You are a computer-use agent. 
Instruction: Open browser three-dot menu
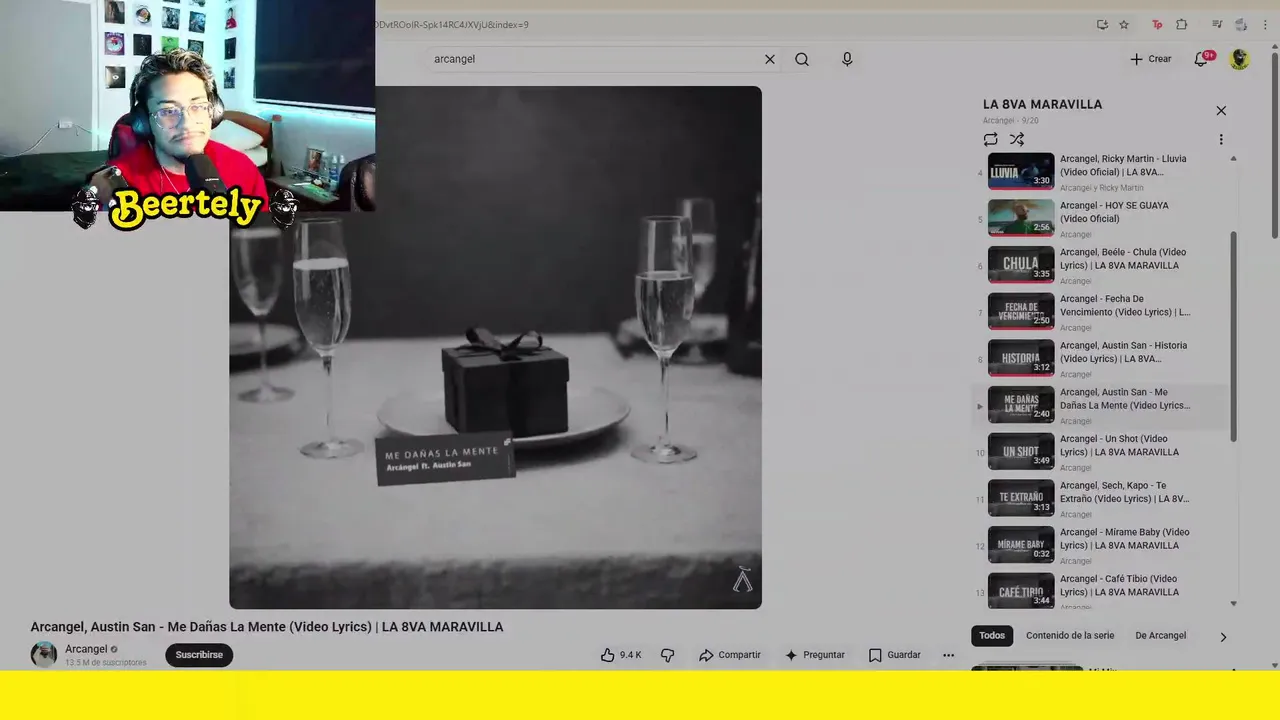1266,25
